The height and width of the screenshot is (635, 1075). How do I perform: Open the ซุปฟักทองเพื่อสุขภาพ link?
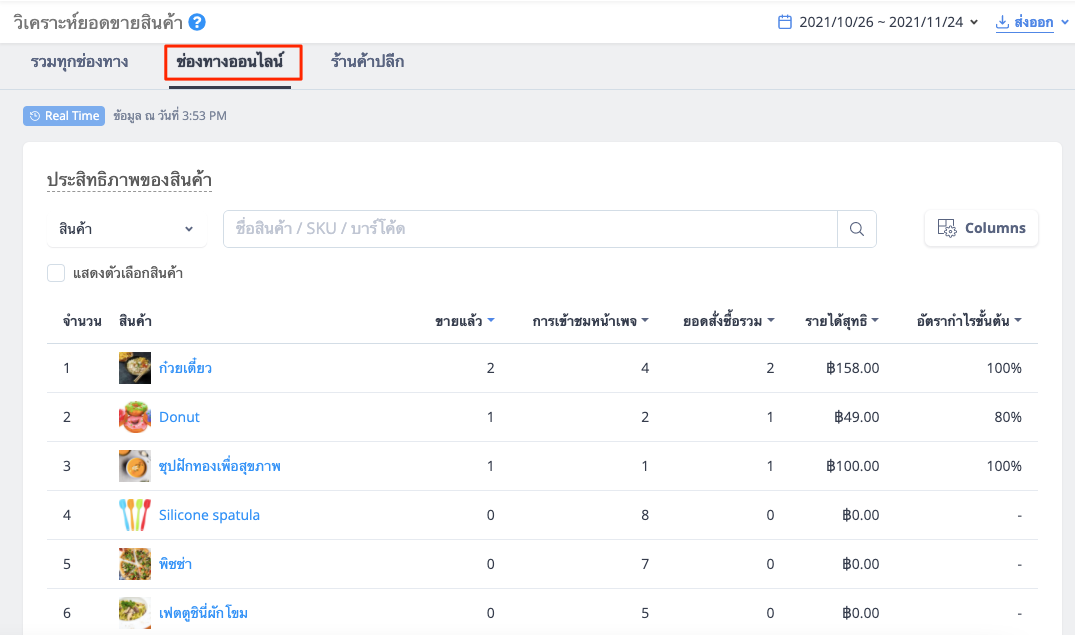pyautogui.click(x=219, y=466)
